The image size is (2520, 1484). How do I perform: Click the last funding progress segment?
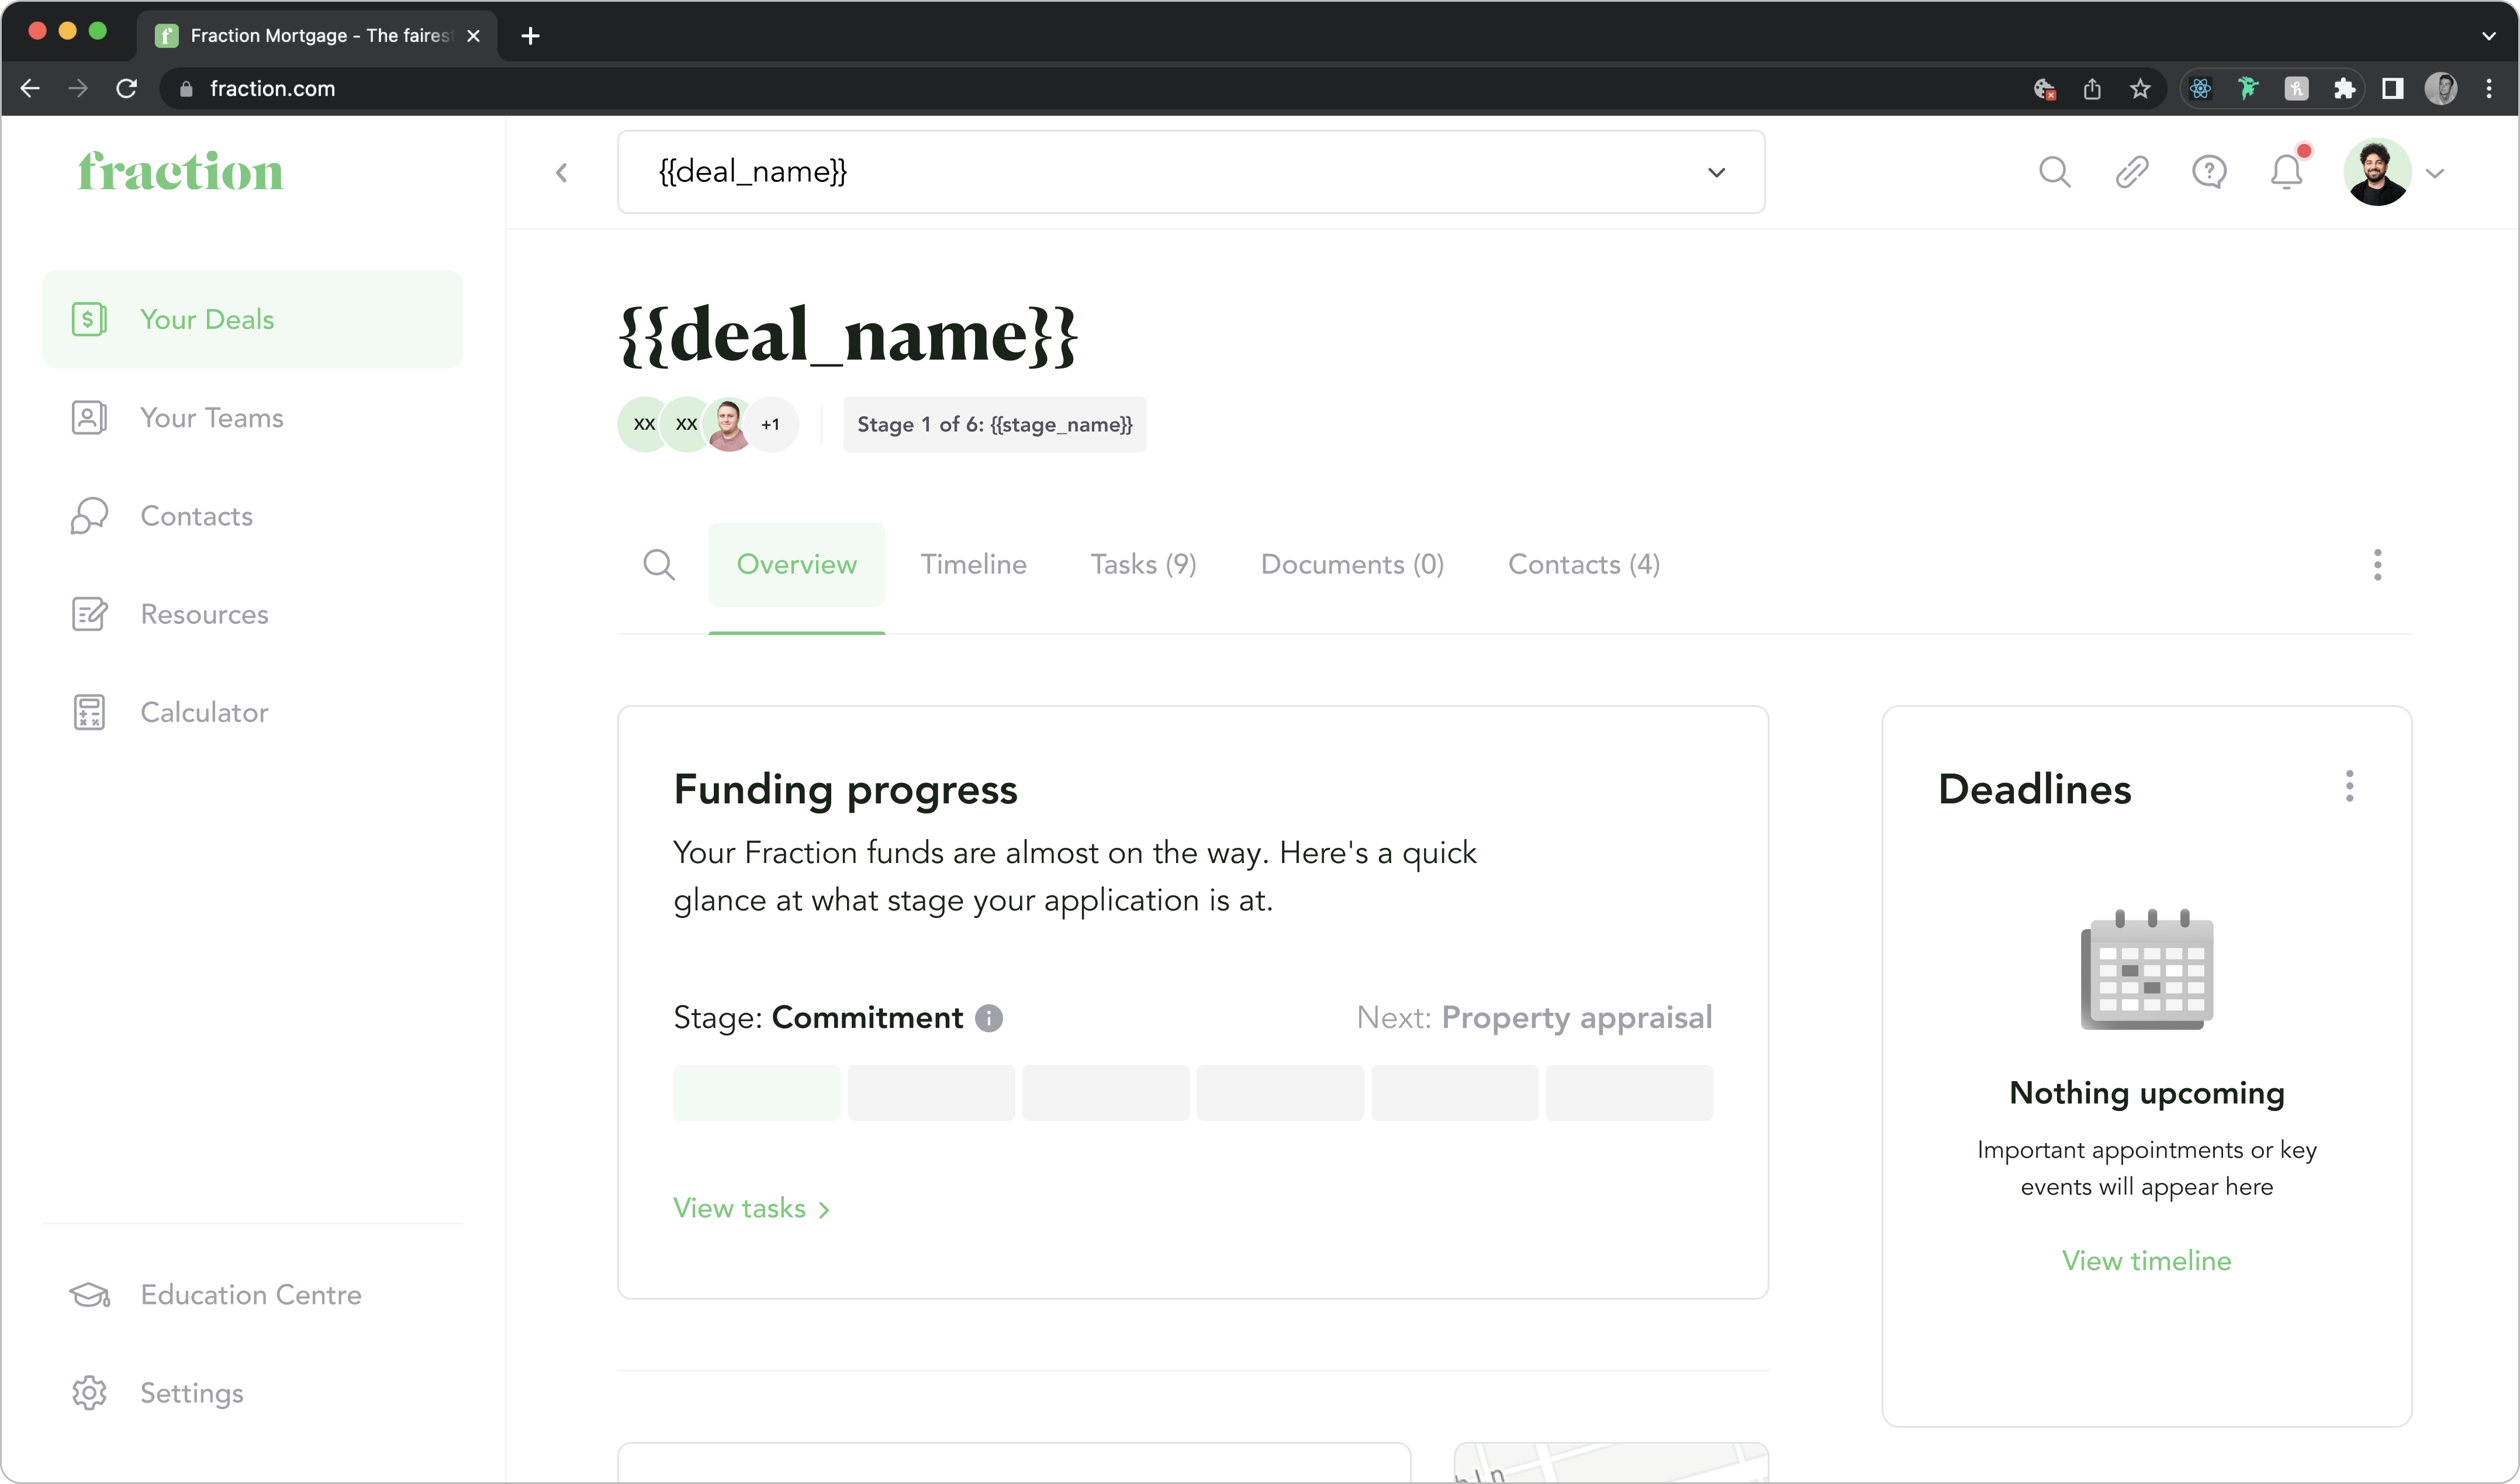tap(1629, 1092)
